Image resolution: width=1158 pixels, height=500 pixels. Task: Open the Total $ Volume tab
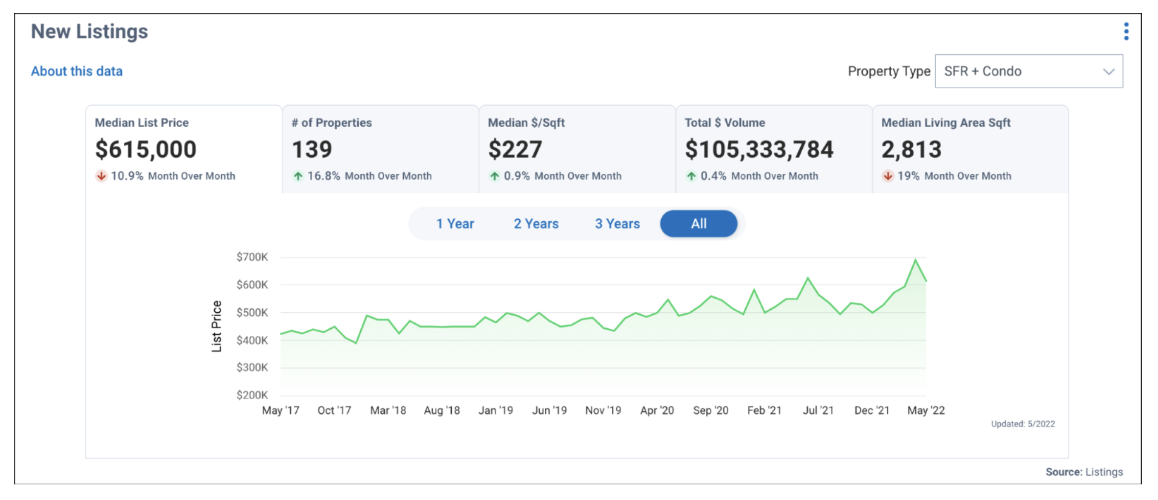pyautogui.click(x=774, y=149)
